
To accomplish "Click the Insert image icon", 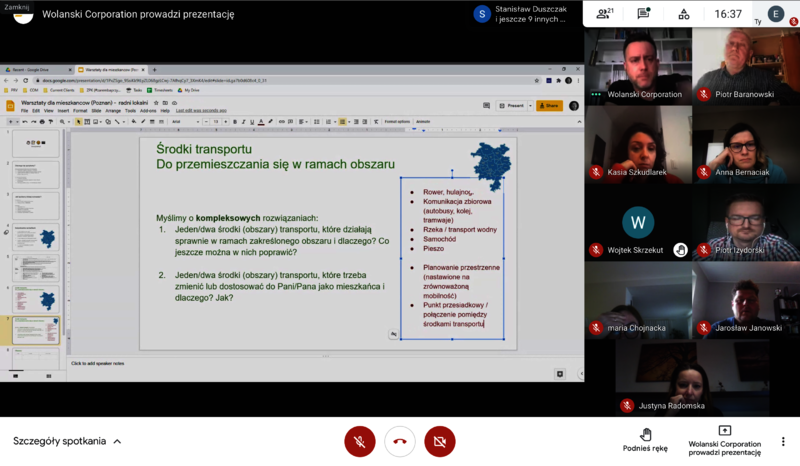I will [x=95, y=121].
